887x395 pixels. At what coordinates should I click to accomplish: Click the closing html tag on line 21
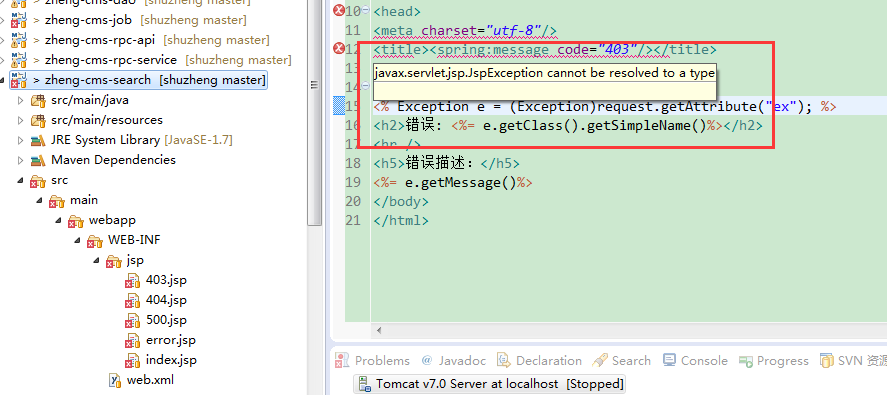pos(401,221)
